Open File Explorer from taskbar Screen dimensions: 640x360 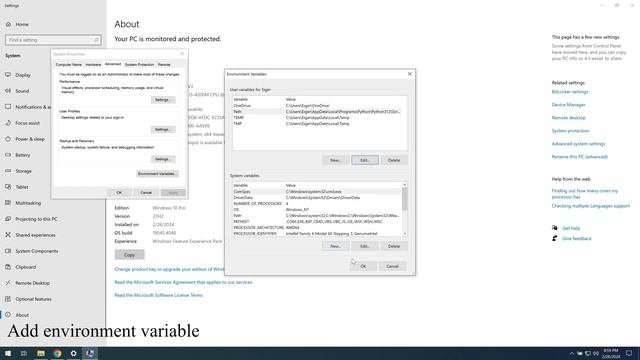(x=41, y=353)
